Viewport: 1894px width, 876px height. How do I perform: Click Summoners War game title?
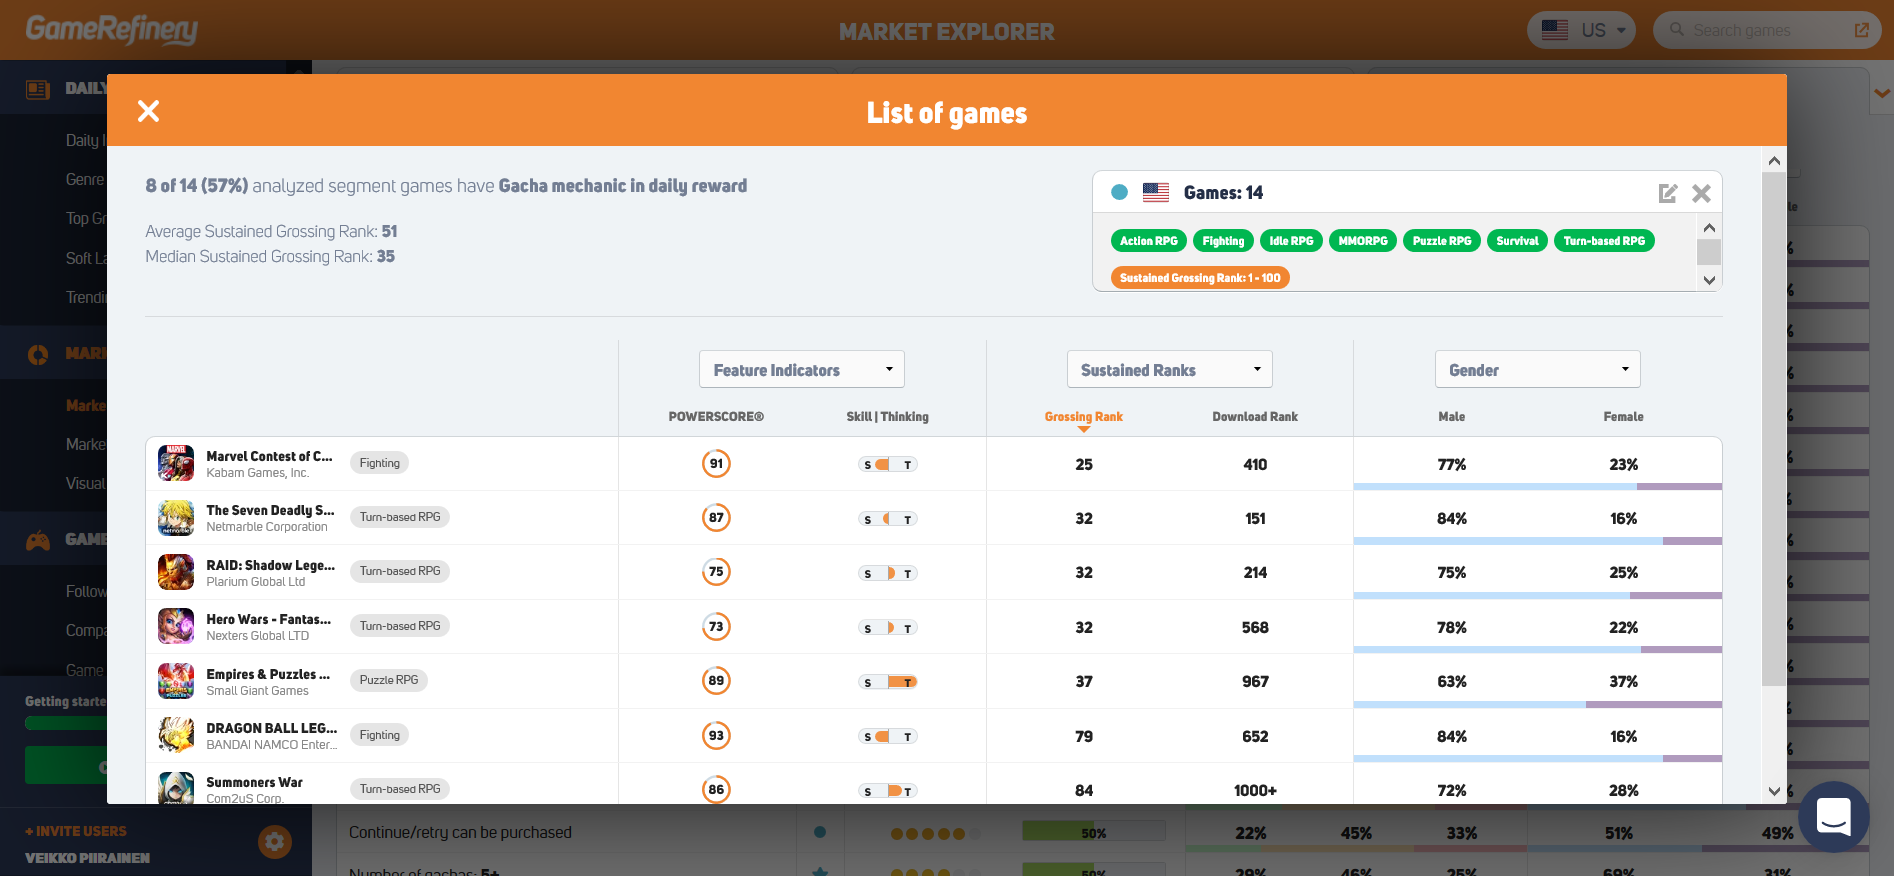(254, 782)
